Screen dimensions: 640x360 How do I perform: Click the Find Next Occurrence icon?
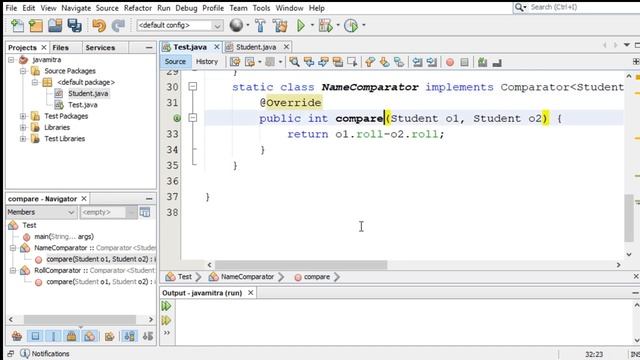323,62
